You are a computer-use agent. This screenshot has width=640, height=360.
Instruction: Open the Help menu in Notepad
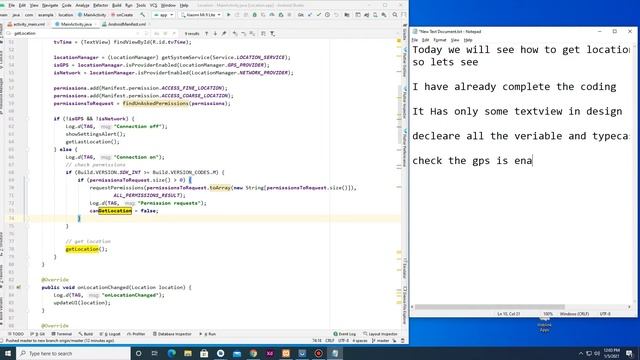(x=468, y=40)
